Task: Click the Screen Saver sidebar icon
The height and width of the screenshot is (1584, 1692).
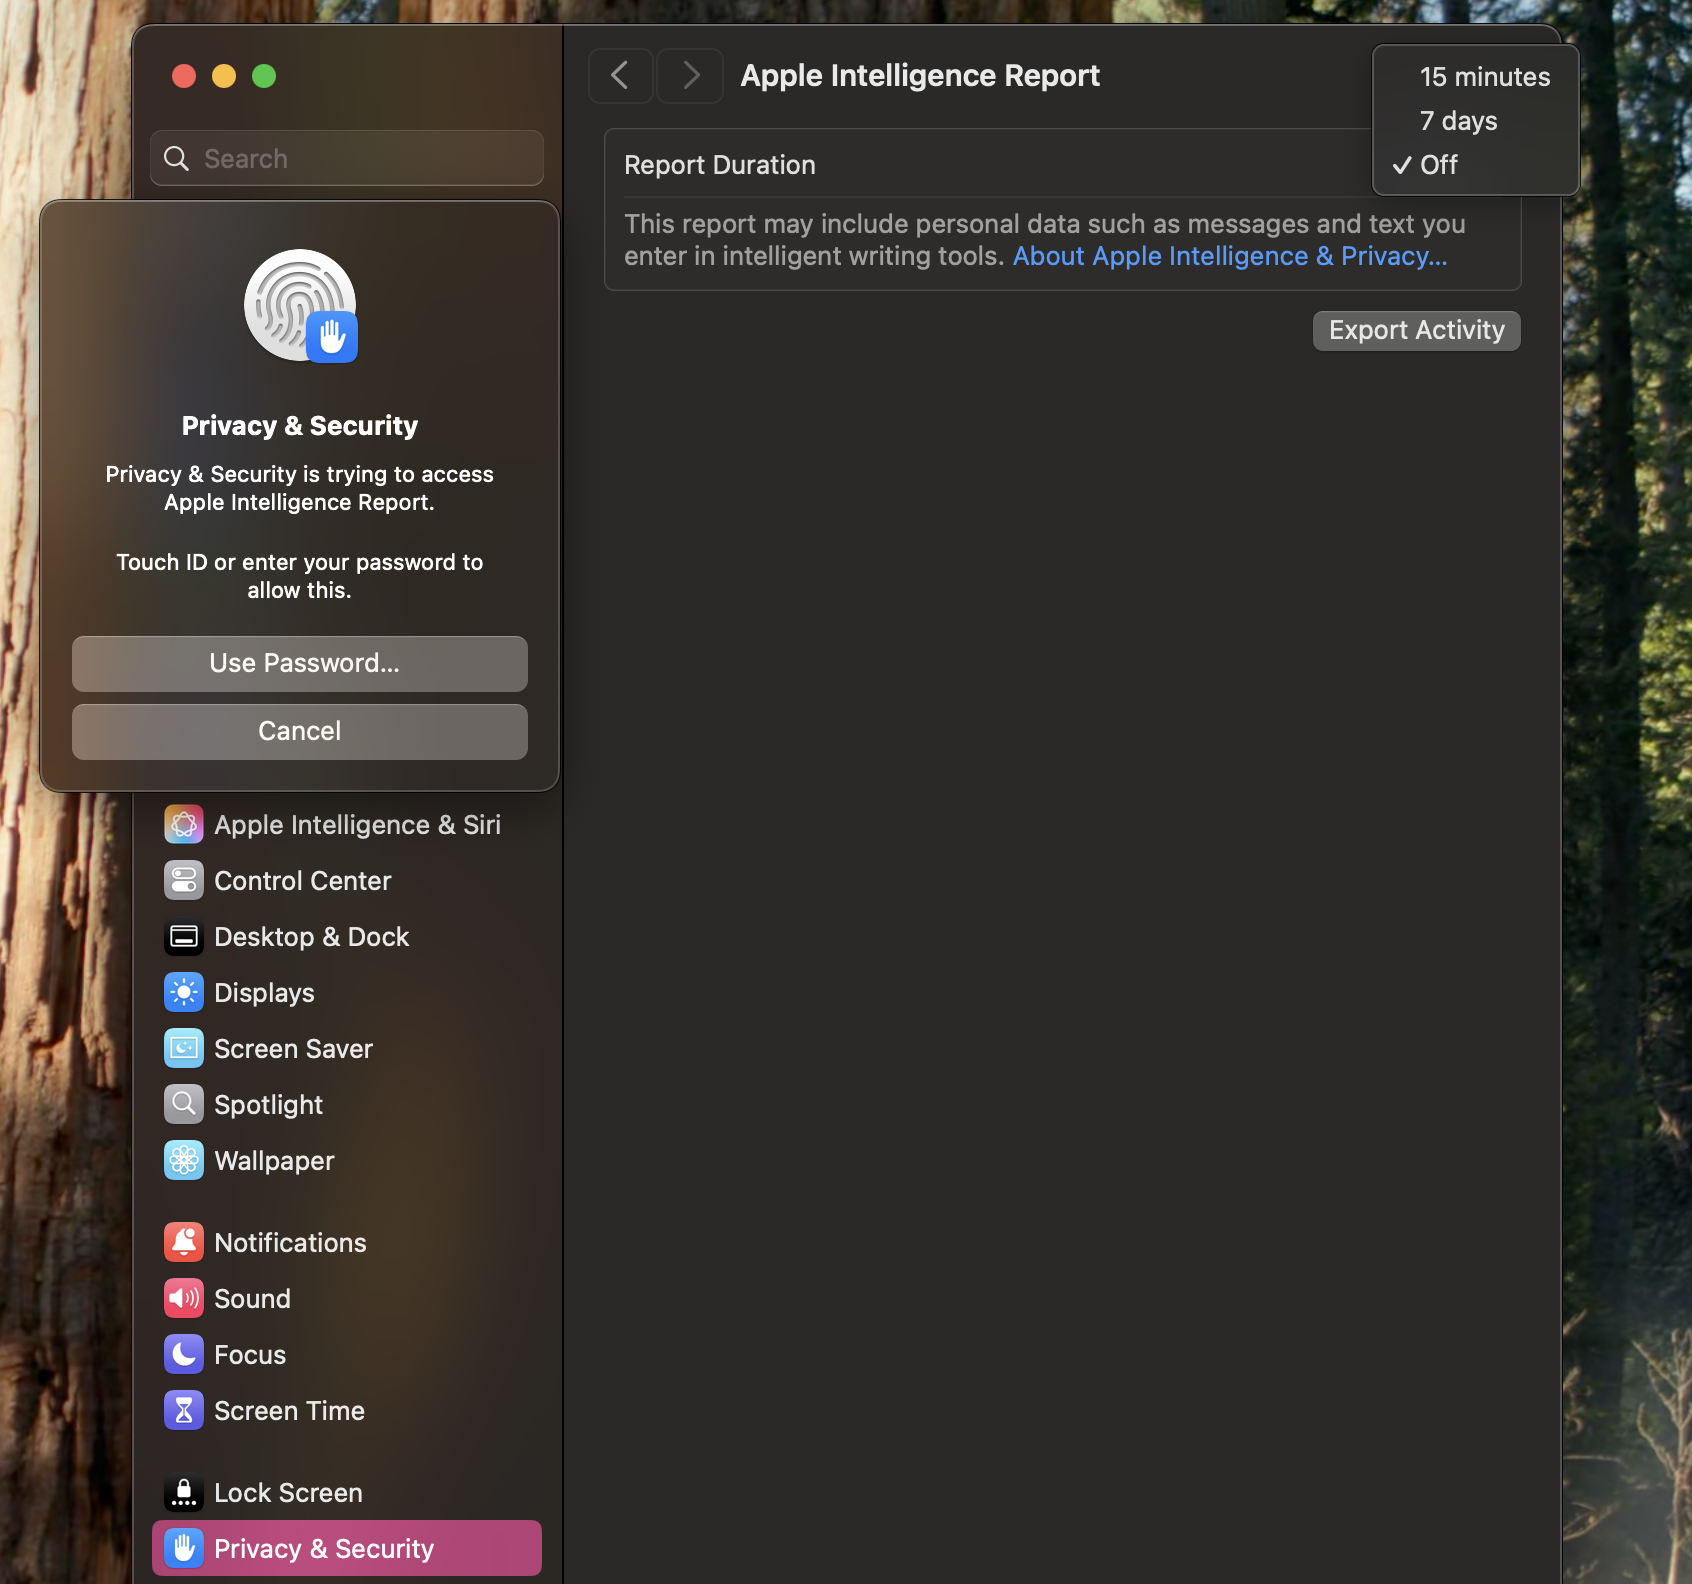Action: point(184,1049)
